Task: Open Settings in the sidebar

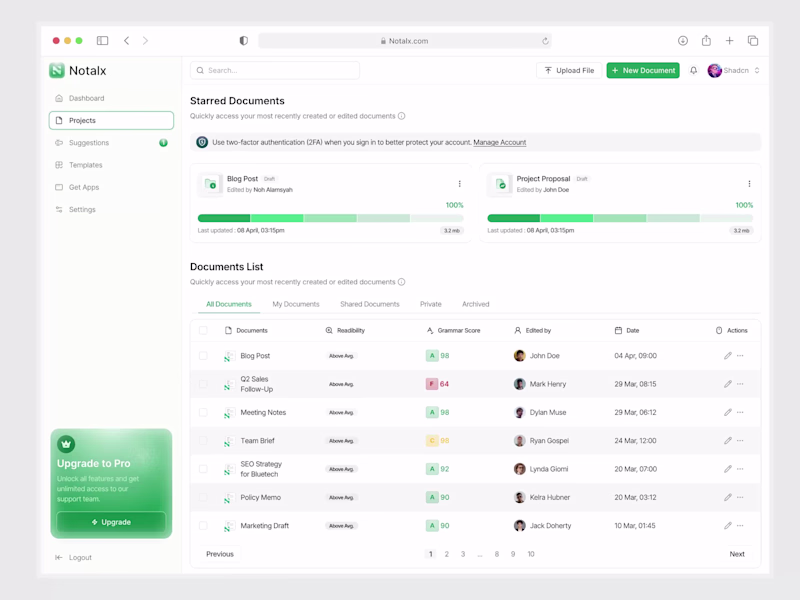Action: click(x=111, y=210)
